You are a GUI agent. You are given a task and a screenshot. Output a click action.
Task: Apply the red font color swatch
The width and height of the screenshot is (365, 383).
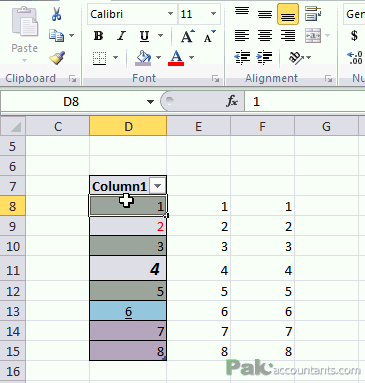pyautogui.click(x=176, y=58)
